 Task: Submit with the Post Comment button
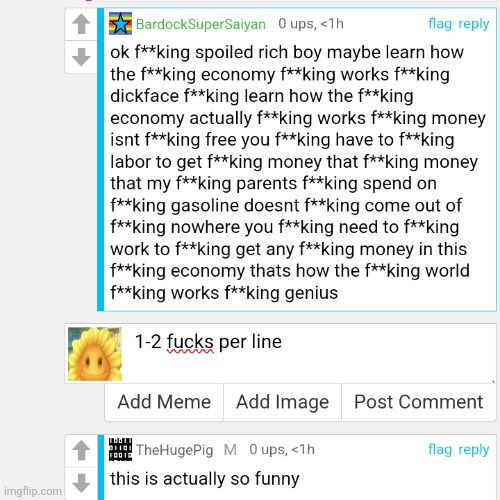pyautogui.click(x=419, y=402)
